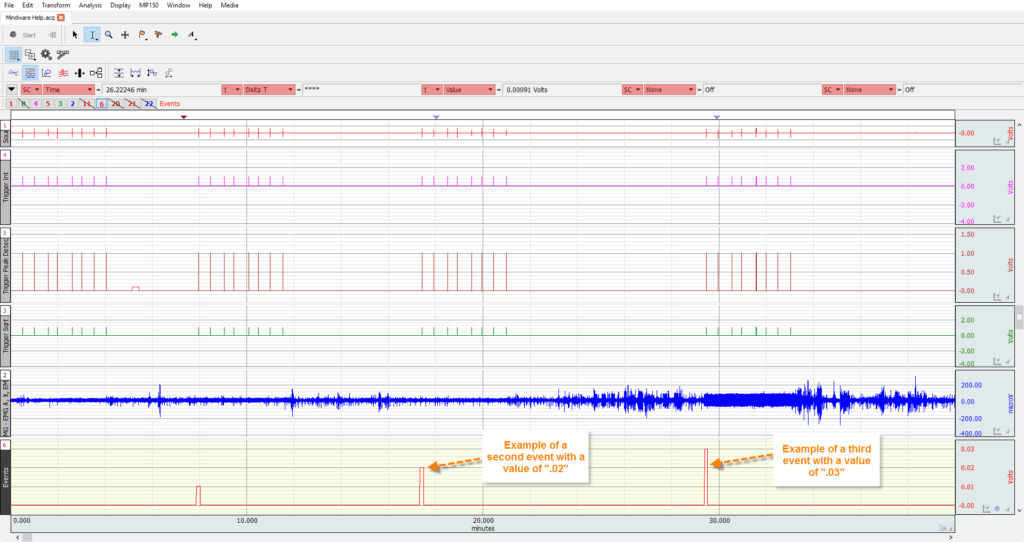Open the None dropdown showing first Off
This screenshot has width=1024, height=542.
tap(669, 89)
